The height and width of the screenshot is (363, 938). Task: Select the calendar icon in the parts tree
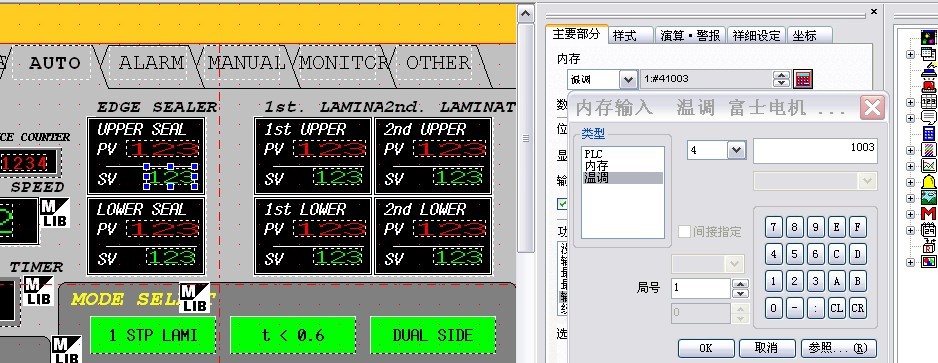click(x=928, y=230)
